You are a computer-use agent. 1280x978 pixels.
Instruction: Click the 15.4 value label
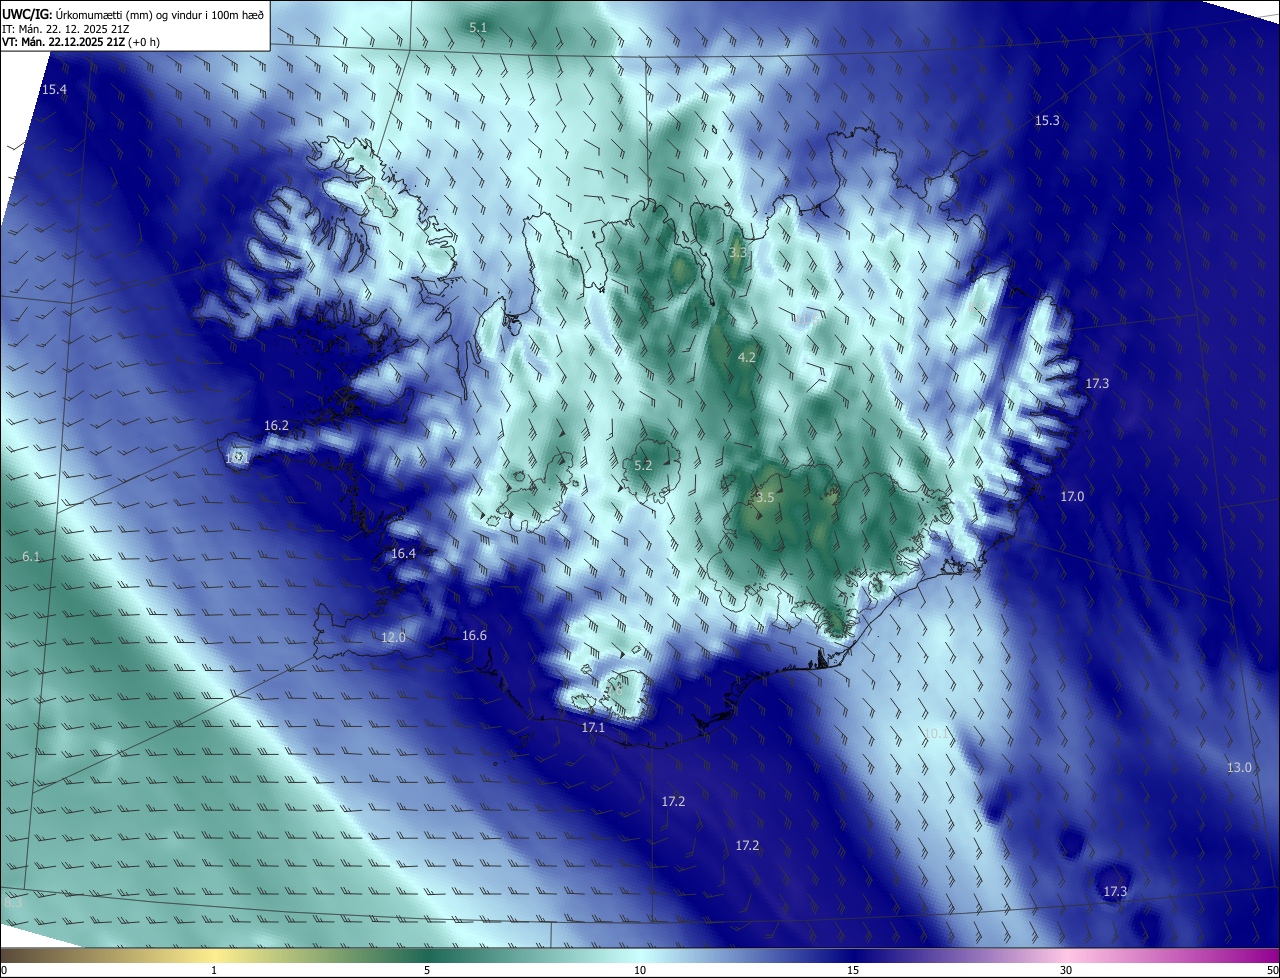[x=54, y=90]
